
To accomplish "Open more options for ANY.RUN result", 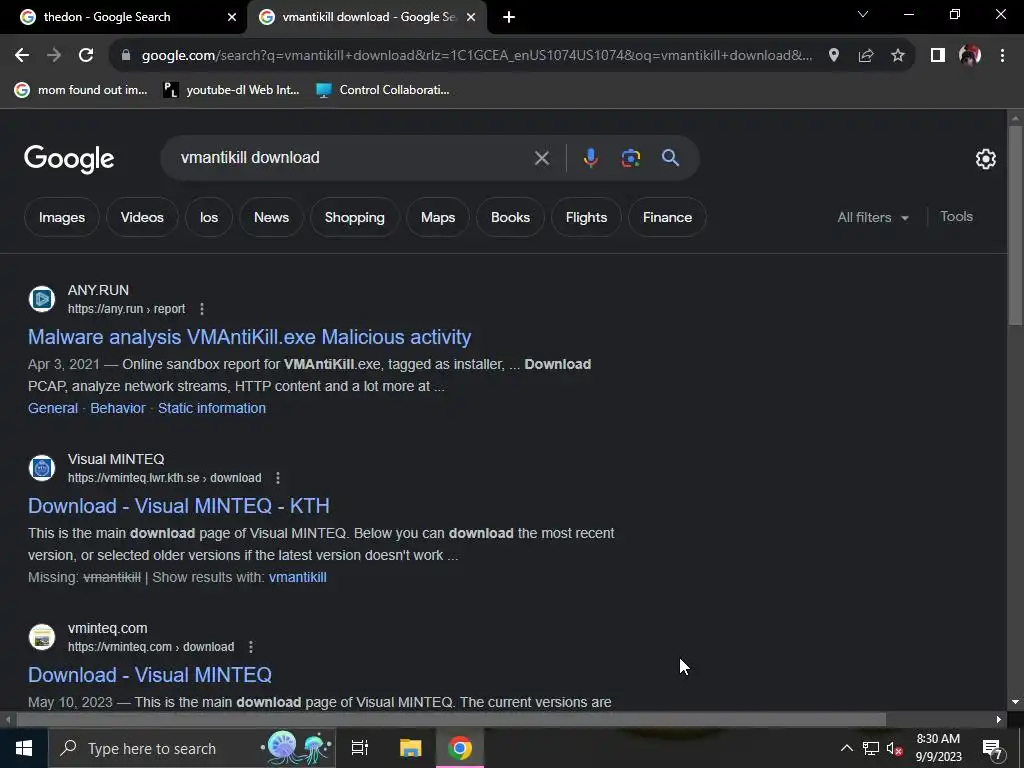I will [x=202, y=309].
